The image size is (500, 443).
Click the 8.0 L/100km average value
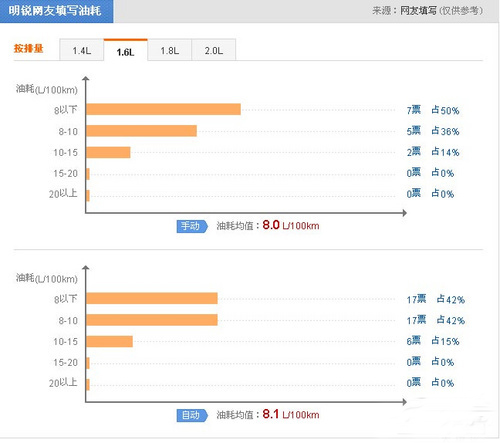291,225
